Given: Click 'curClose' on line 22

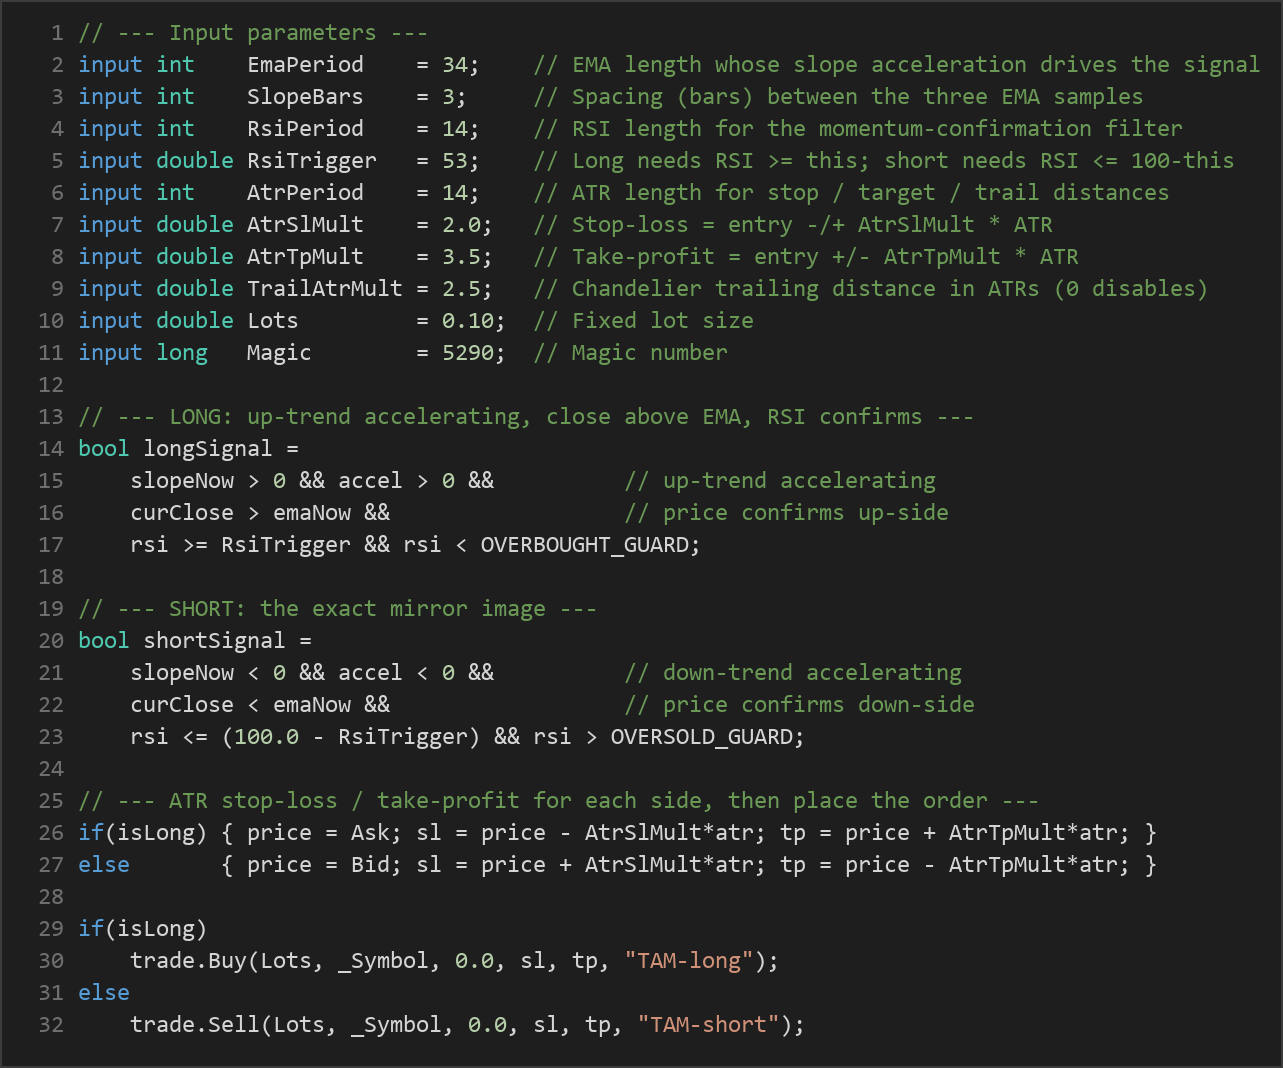Looking at the screenshot, I should click(182, 705).
